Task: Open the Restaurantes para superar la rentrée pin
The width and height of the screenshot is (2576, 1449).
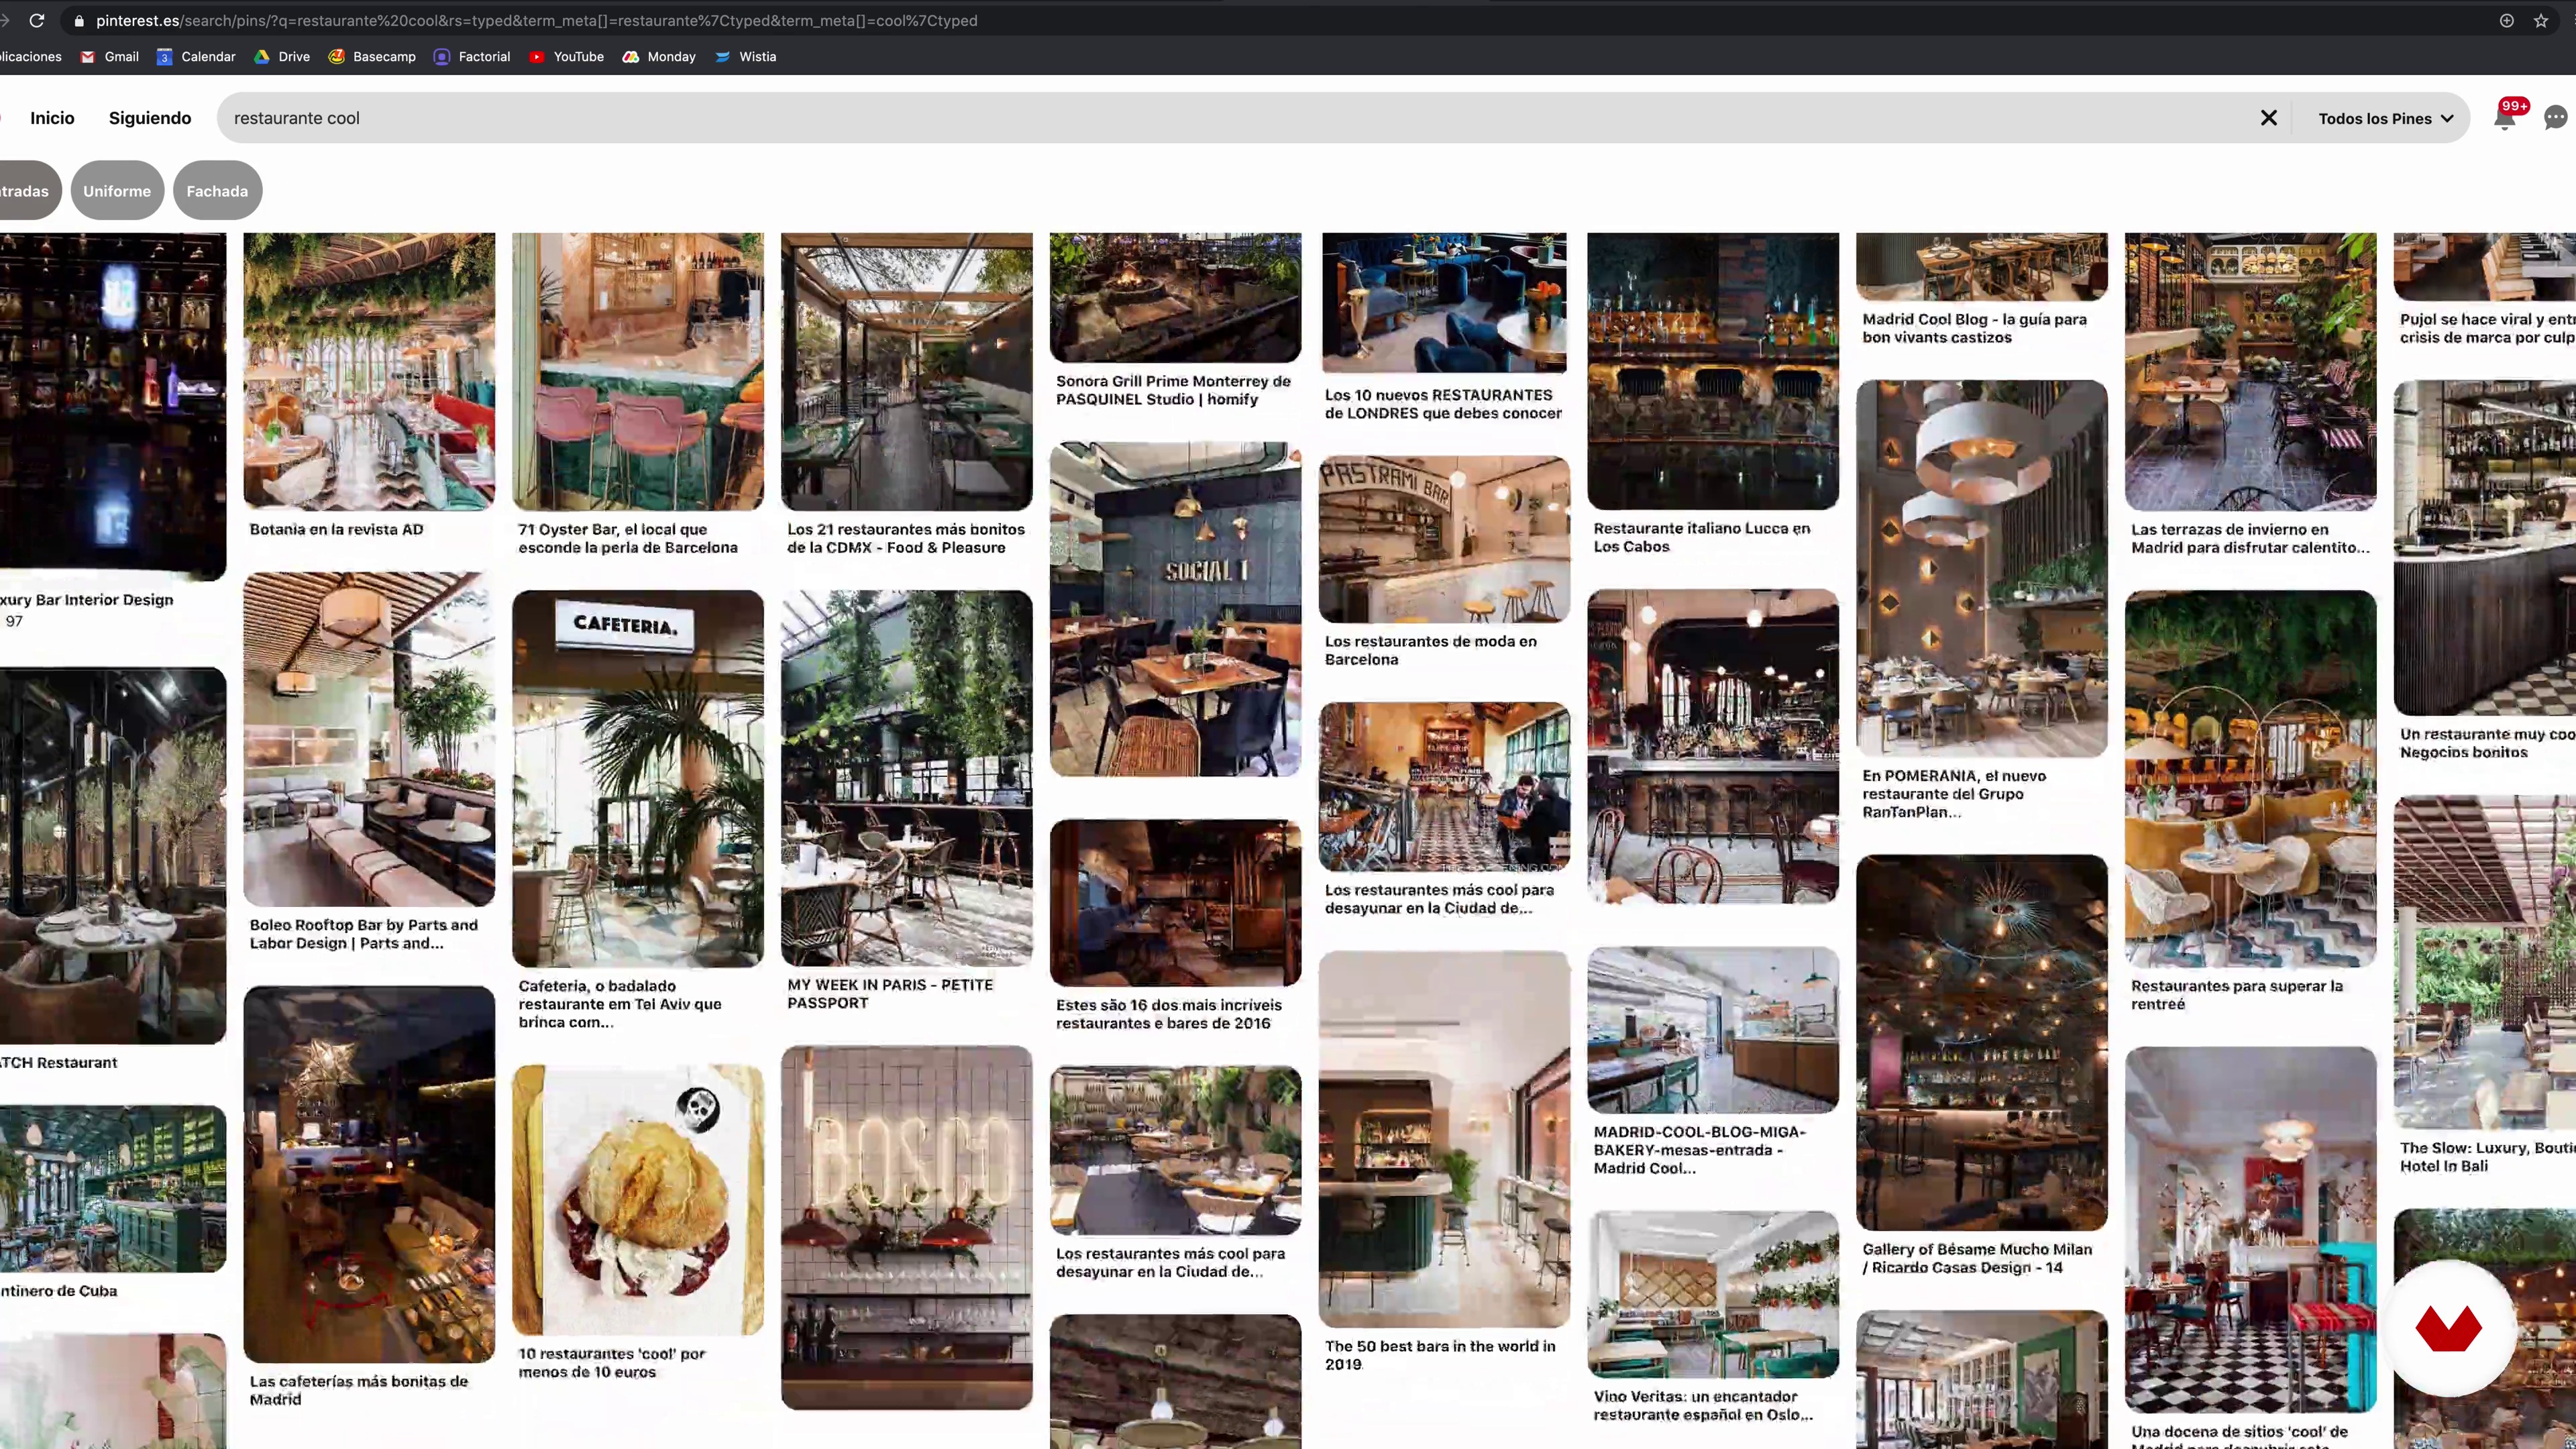Action: point(2251,779)
